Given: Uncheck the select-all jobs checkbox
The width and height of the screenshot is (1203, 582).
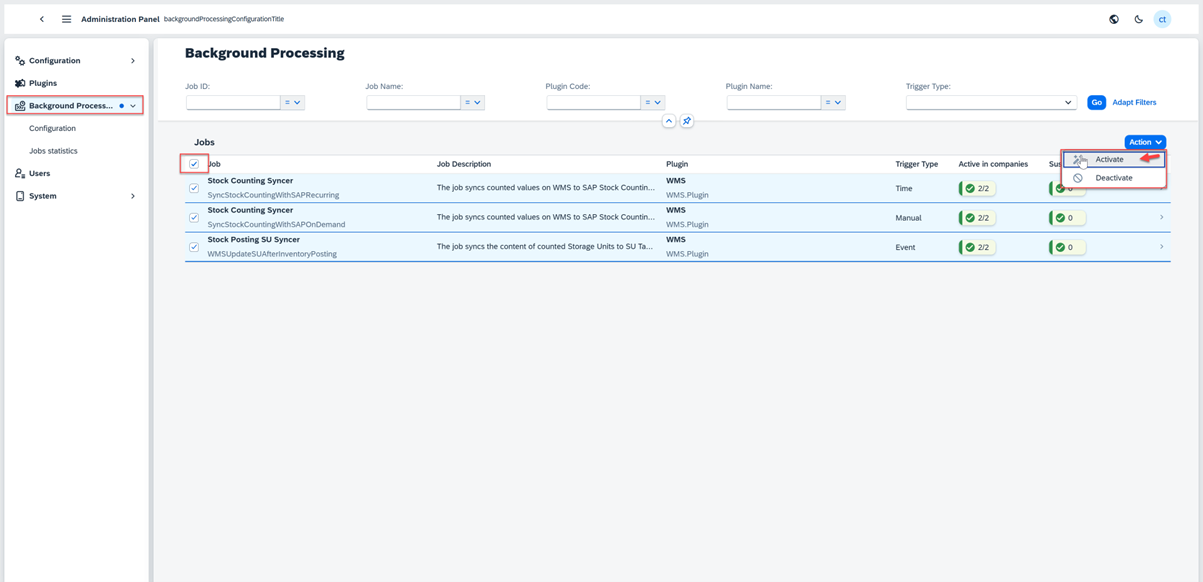Looking at the screenshot, I should 193,164.
